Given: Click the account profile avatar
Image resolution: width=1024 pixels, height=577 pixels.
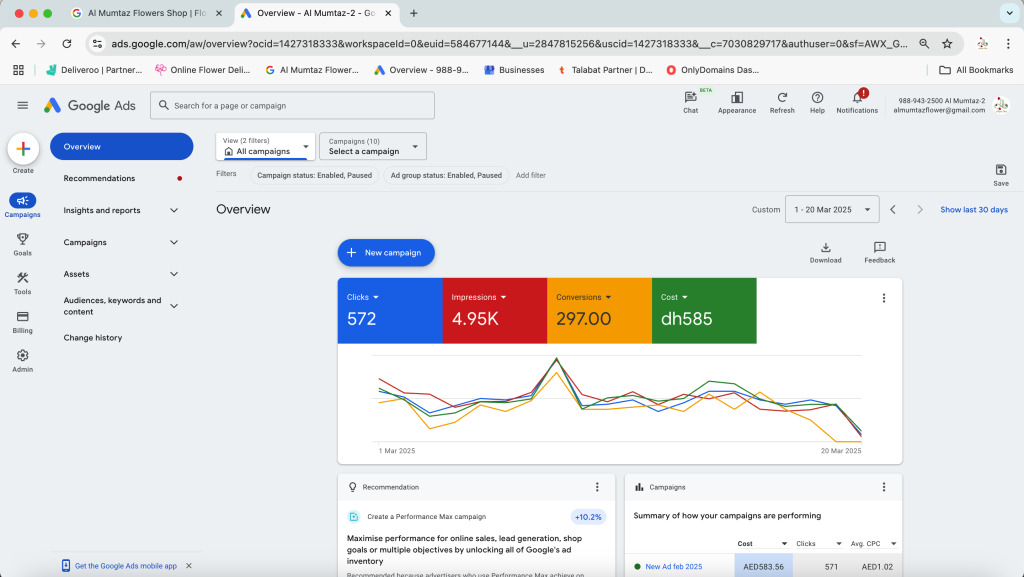Looking at the screenshot, I should [1000, 105].
